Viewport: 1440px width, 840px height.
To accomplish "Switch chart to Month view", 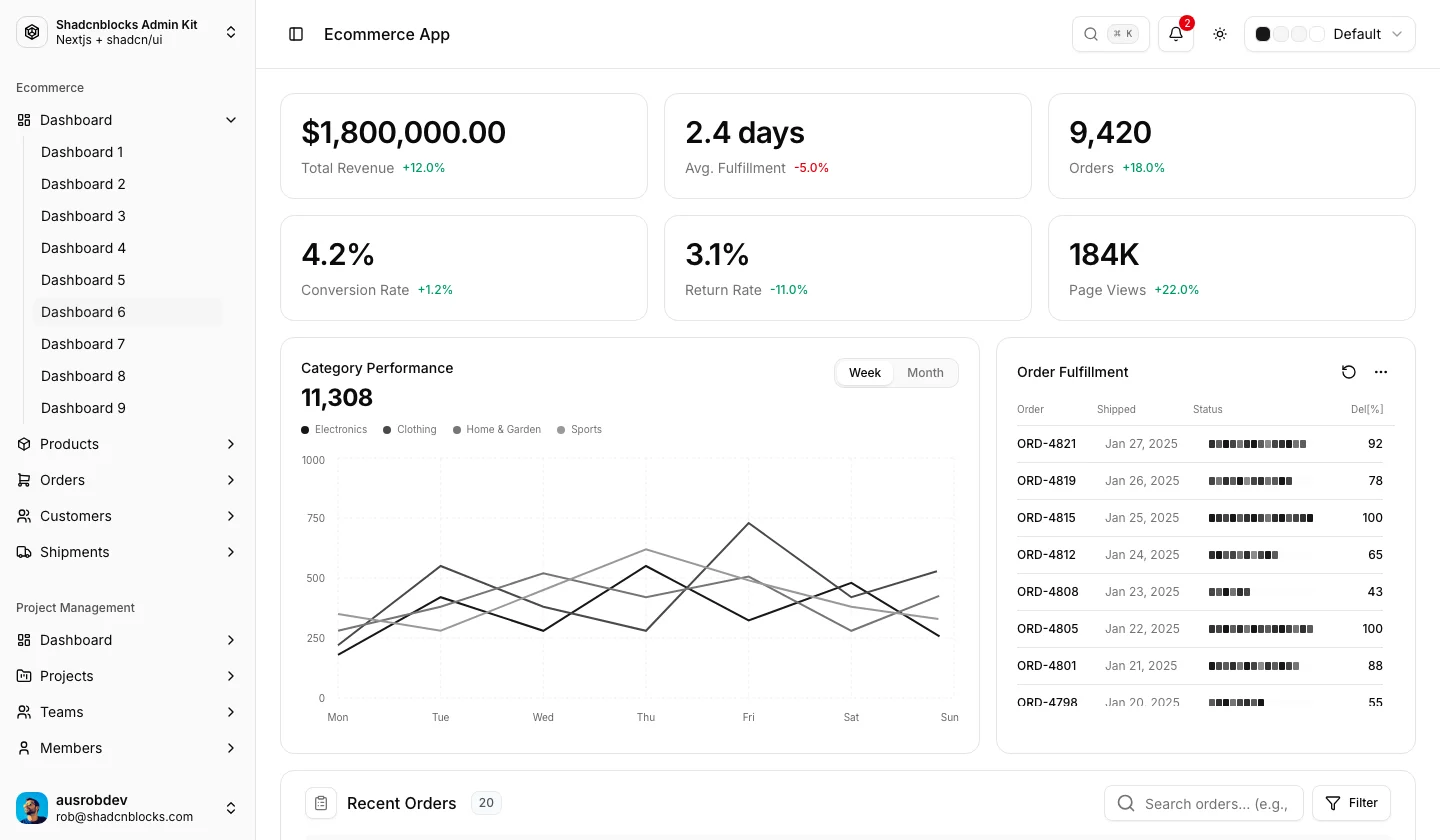I will 925,373.
